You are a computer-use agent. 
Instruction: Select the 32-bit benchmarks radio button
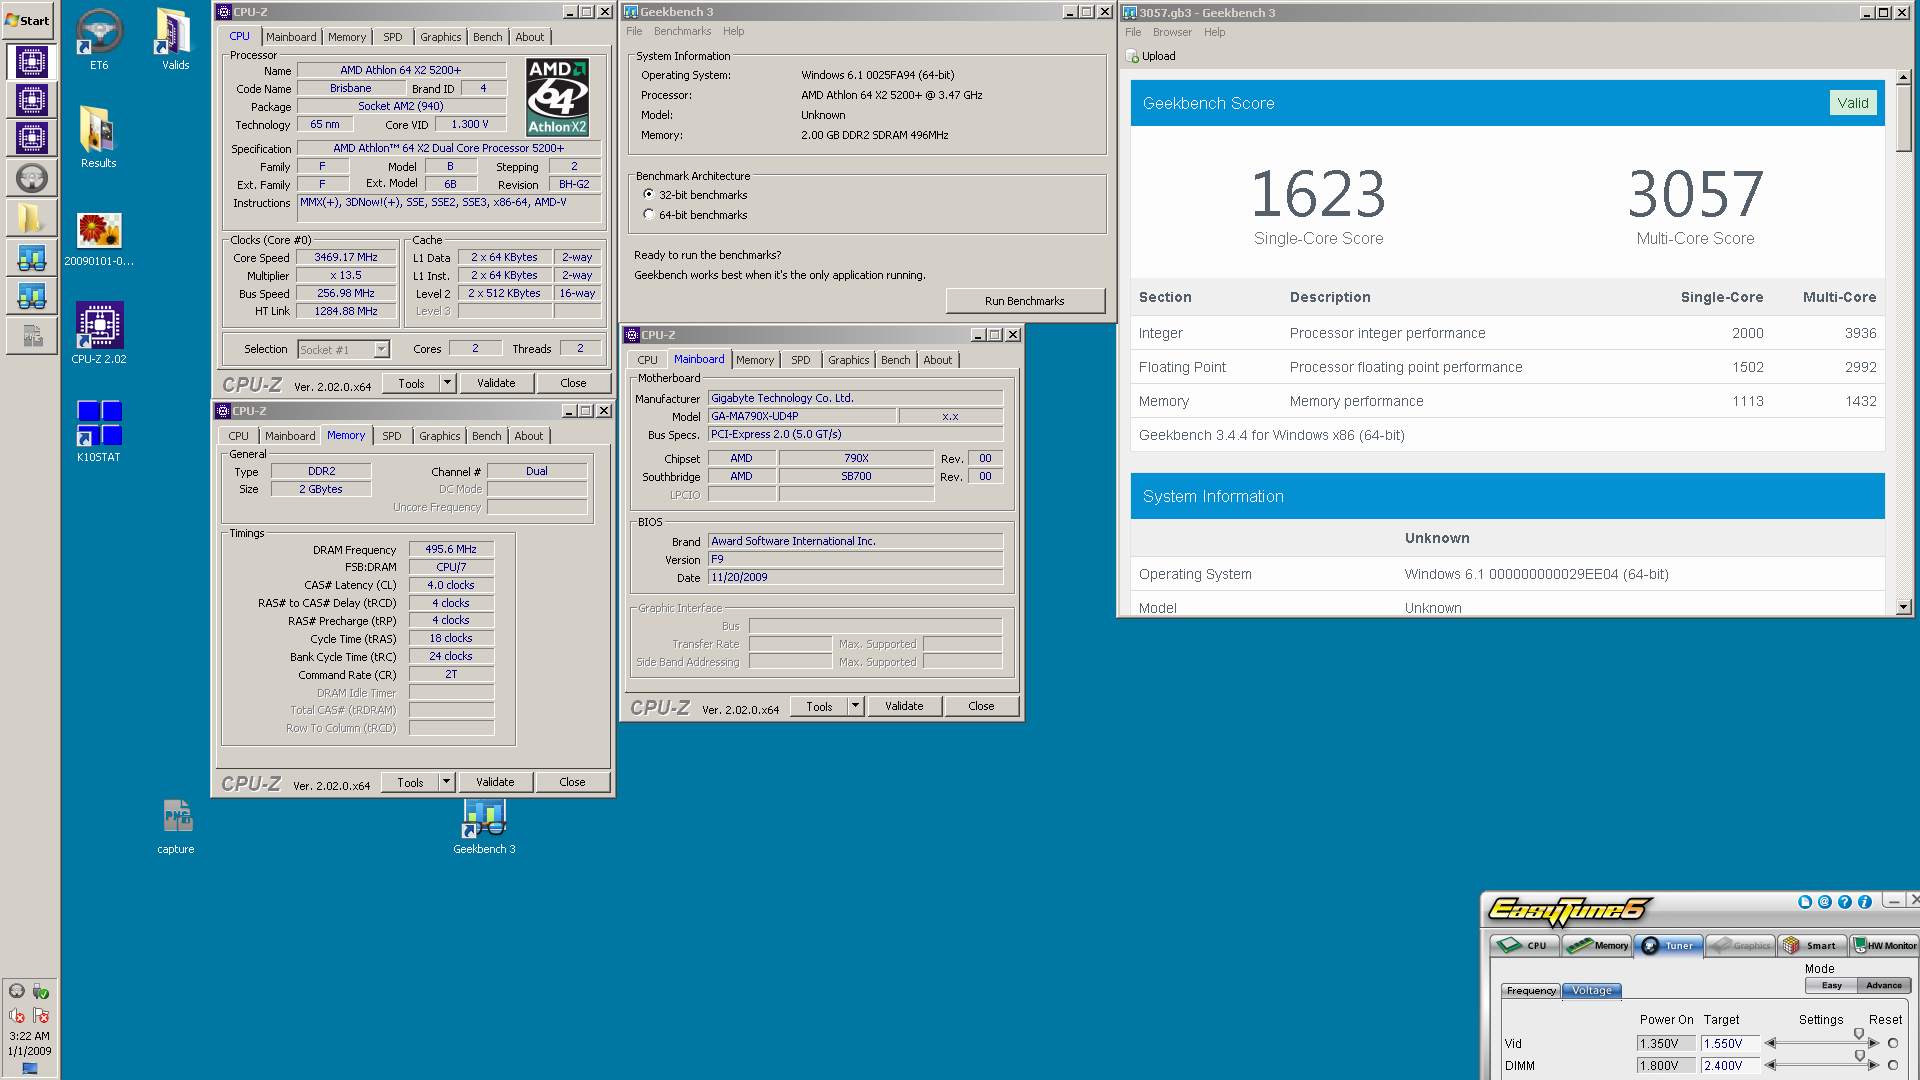649,195
